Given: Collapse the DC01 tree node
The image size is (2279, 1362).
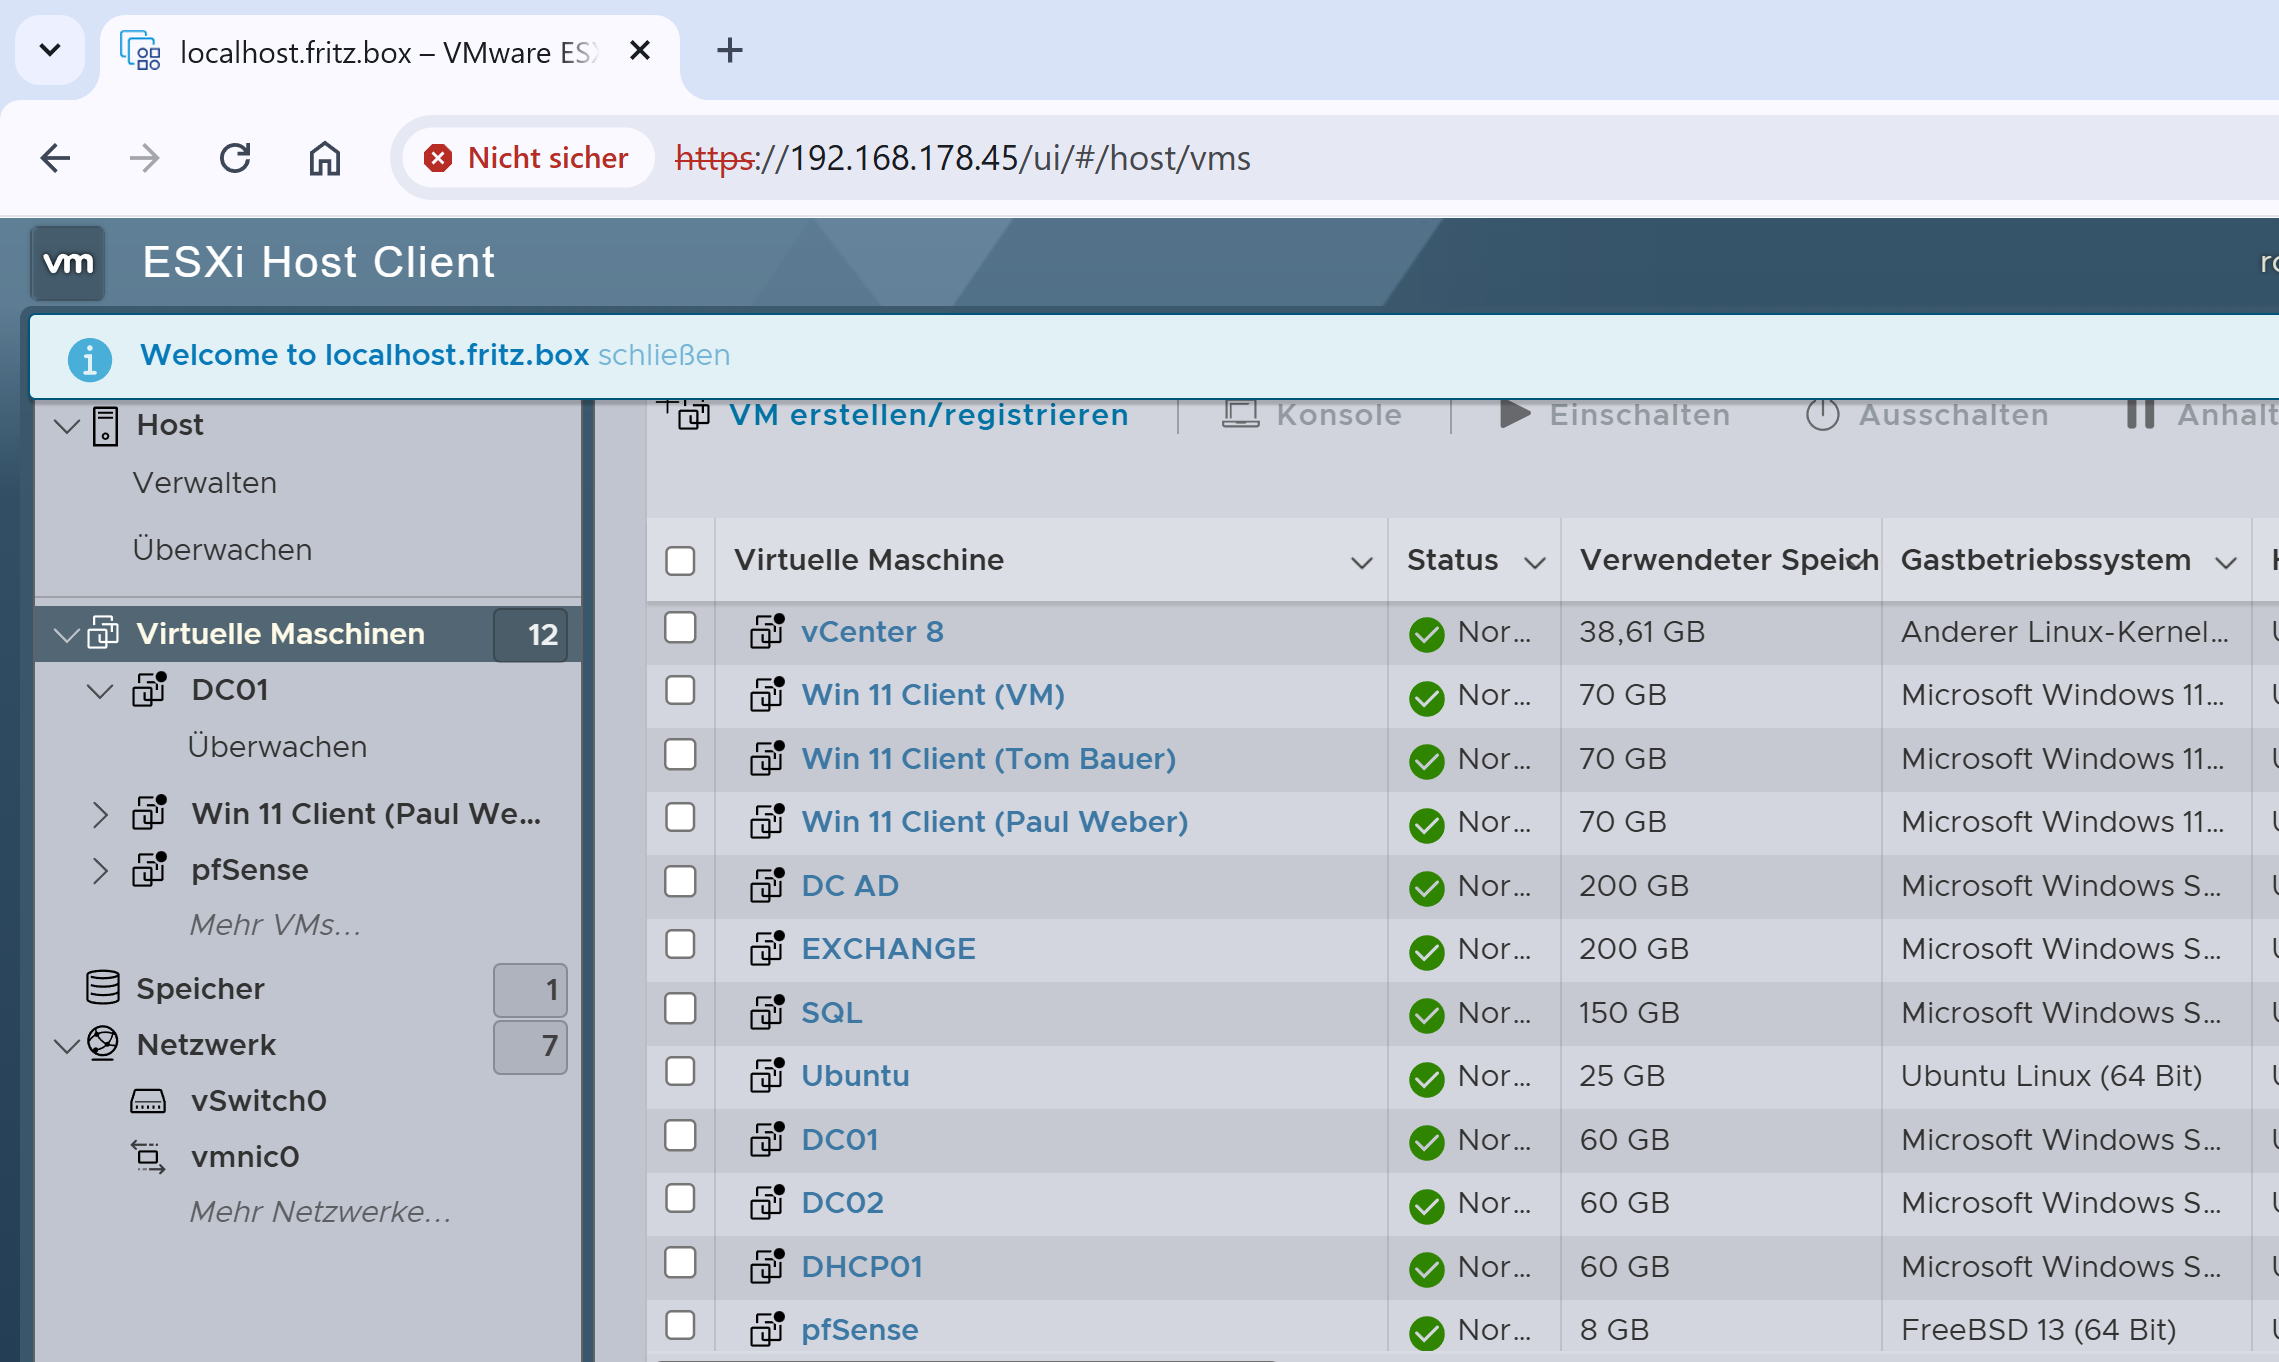Looking at the screenshot, I should pos(99,691).
